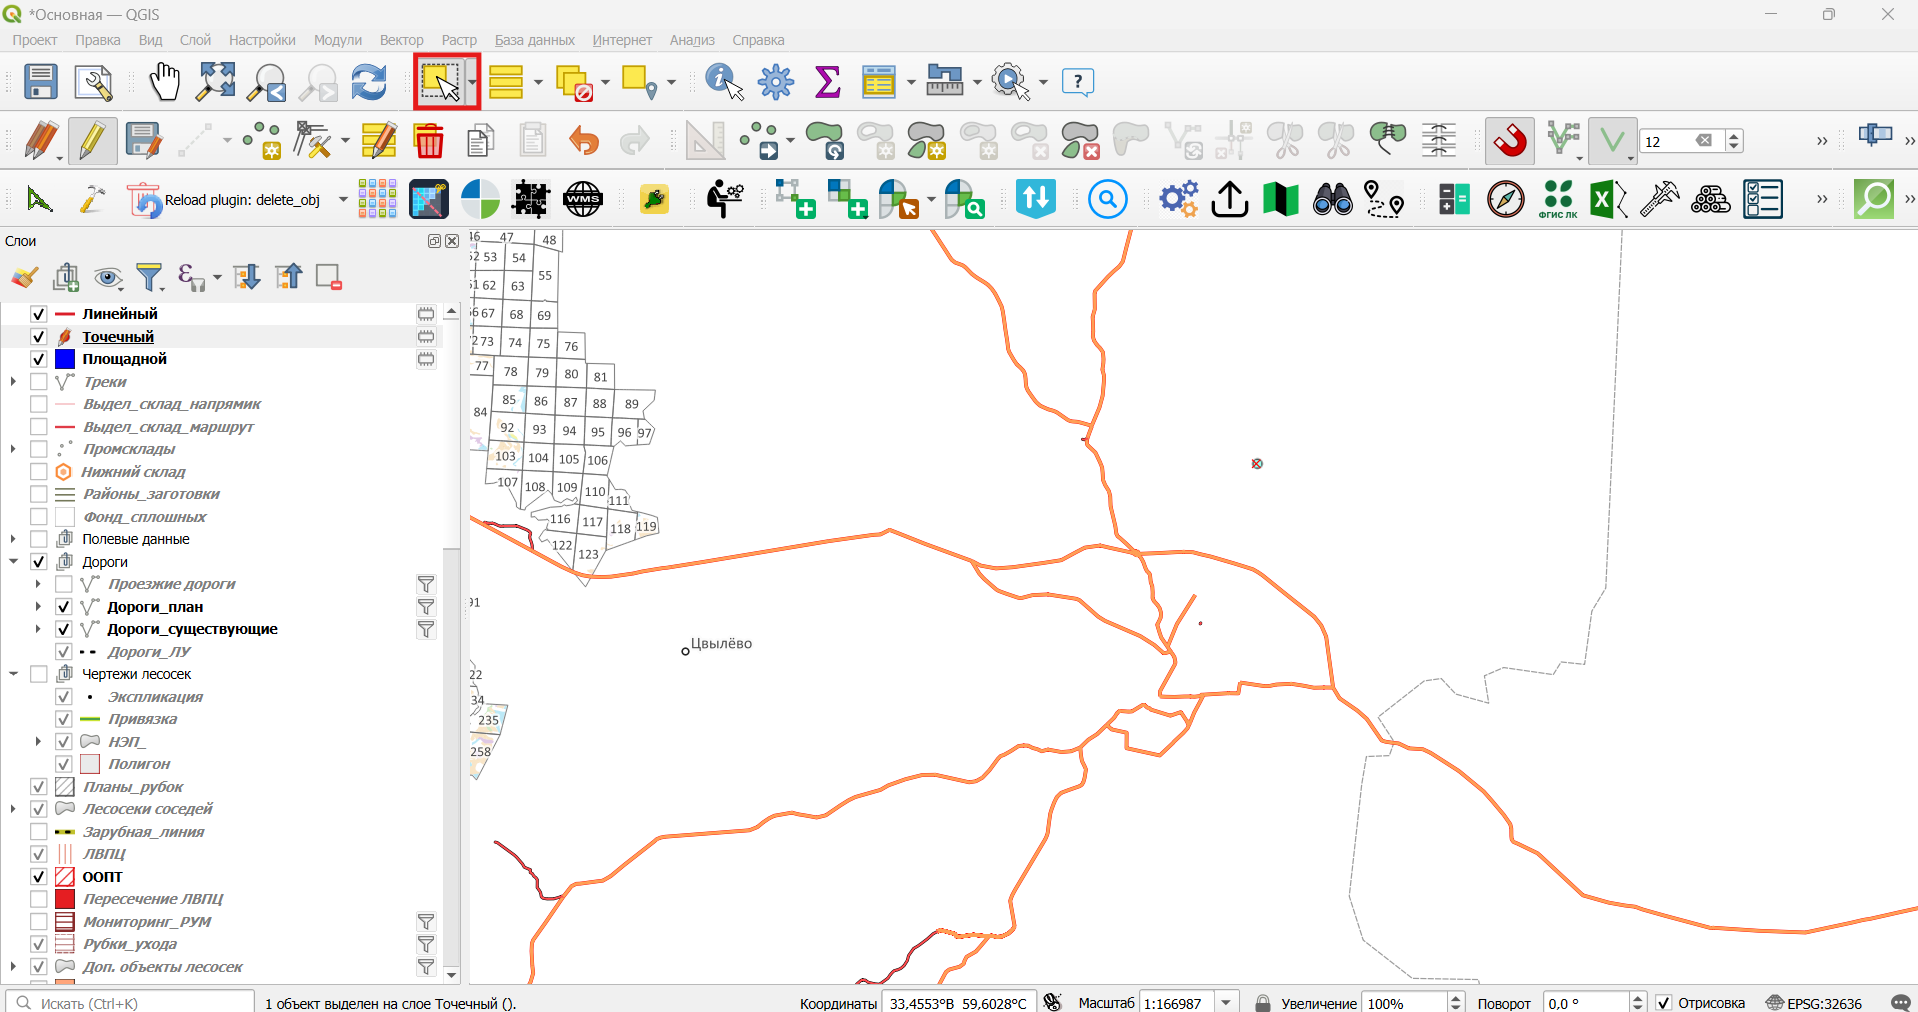The width and height of the screenshot is (1918, 1012).
Task: Hide the Площадной layer
Action: pos(39,359)
